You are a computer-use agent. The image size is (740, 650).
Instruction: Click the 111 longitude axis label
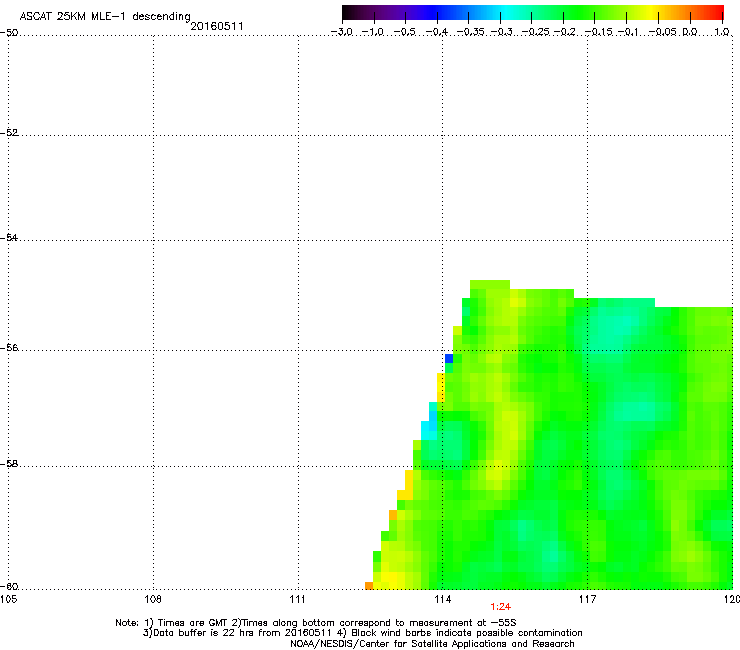click(298, 599)
